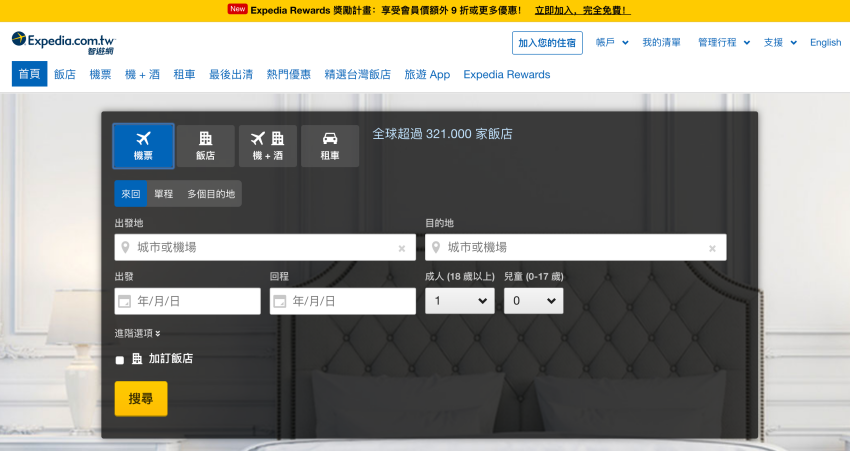Click the yellow 搜尋 search button

pyautogui.click(x=141, y=398)
